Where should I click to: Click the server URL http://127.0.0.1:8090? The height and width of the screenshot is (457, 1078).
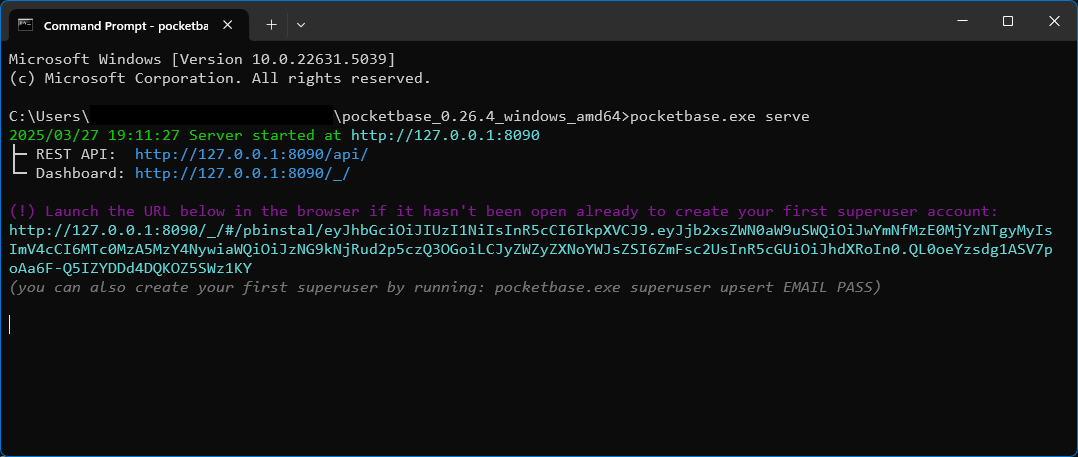[446, 135]
